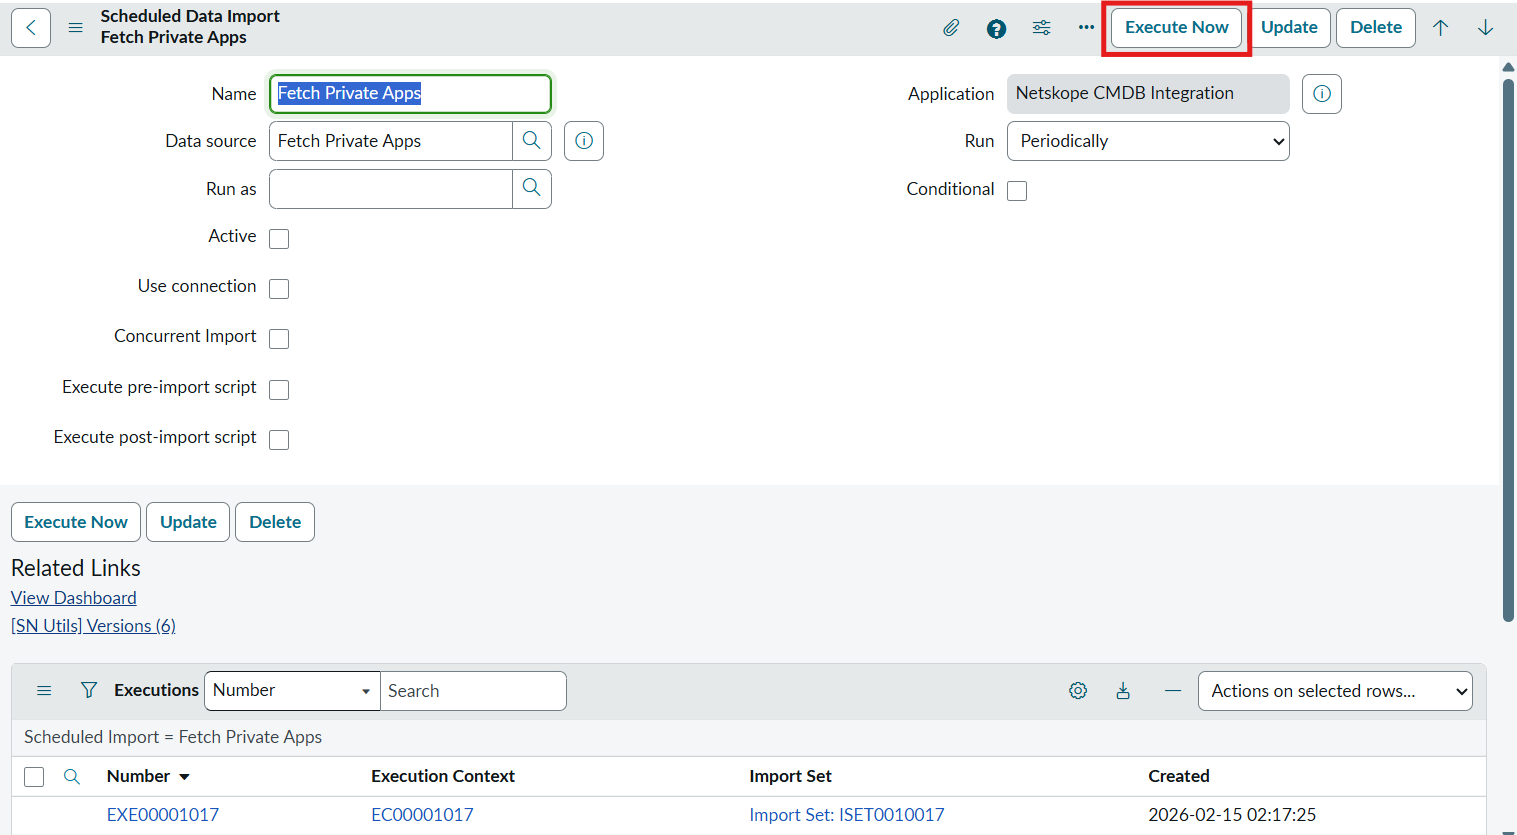Viewport: 1517px width, 835px height.
Task: Click the filter breadcrumb Scheduled Import = Fetch Private Apps
Action: pos(173,737)
